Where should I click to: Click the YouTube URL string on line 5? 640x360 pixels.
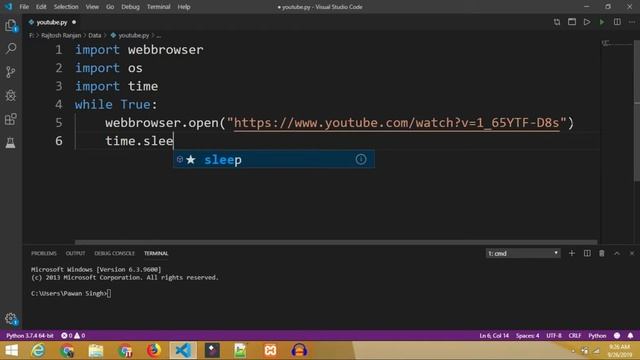pos(397,123)
